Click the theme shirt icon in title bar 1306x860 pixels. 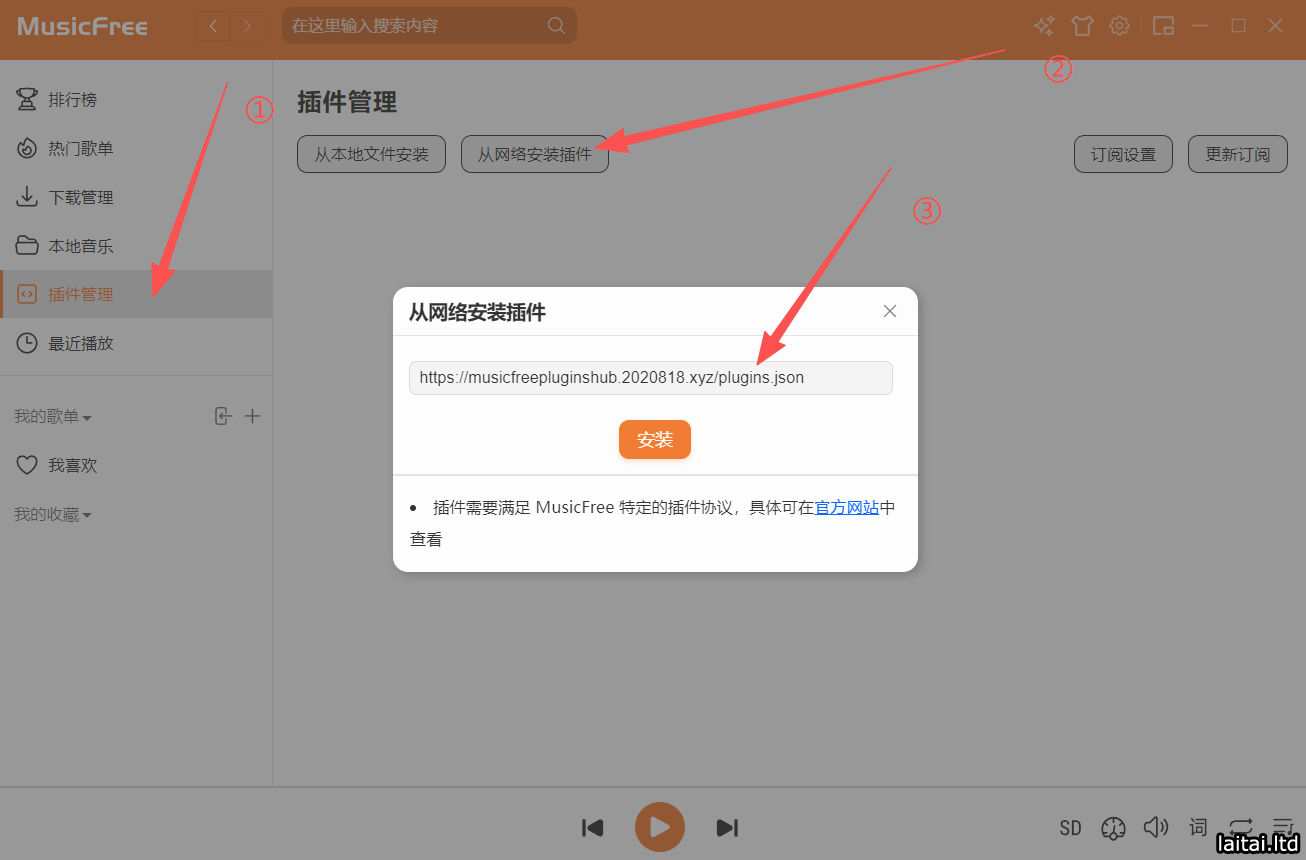(1082, 26)
